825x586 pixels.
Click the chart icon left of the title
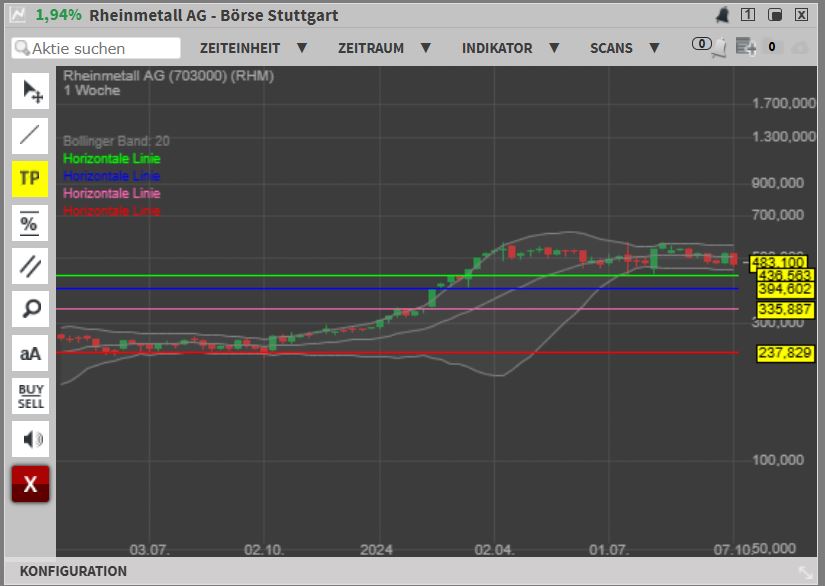(17, 15)
